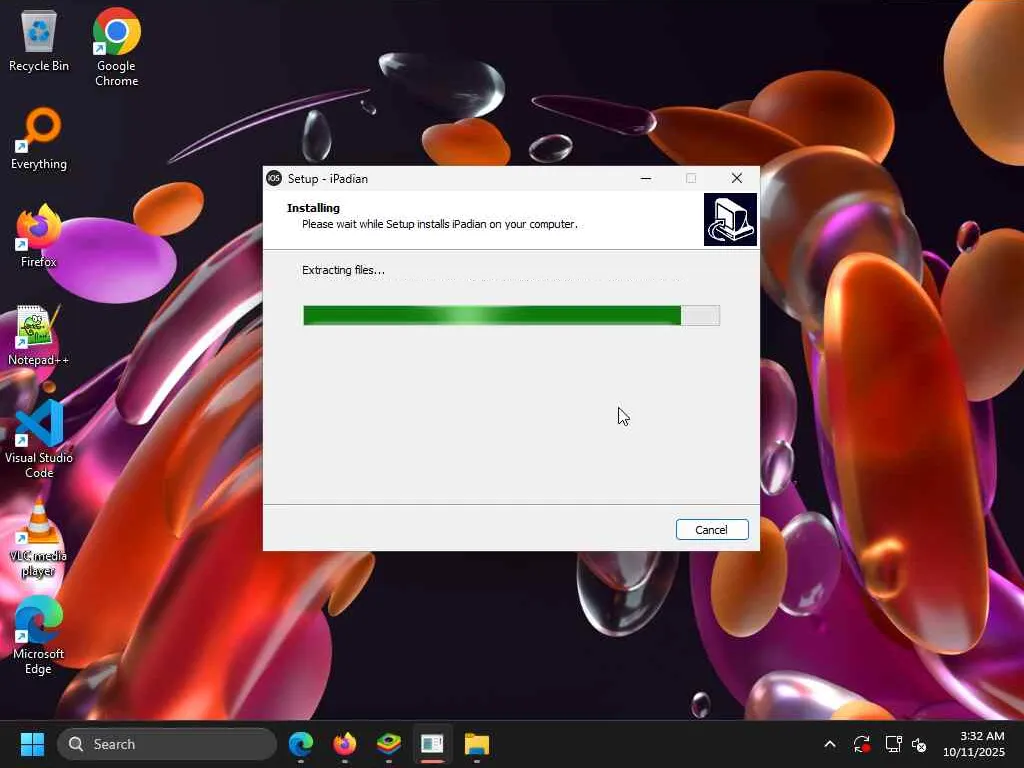This screenshot has width=1024, height=768.
Task: Click the taskbar Search box
Action: (167, 744)
